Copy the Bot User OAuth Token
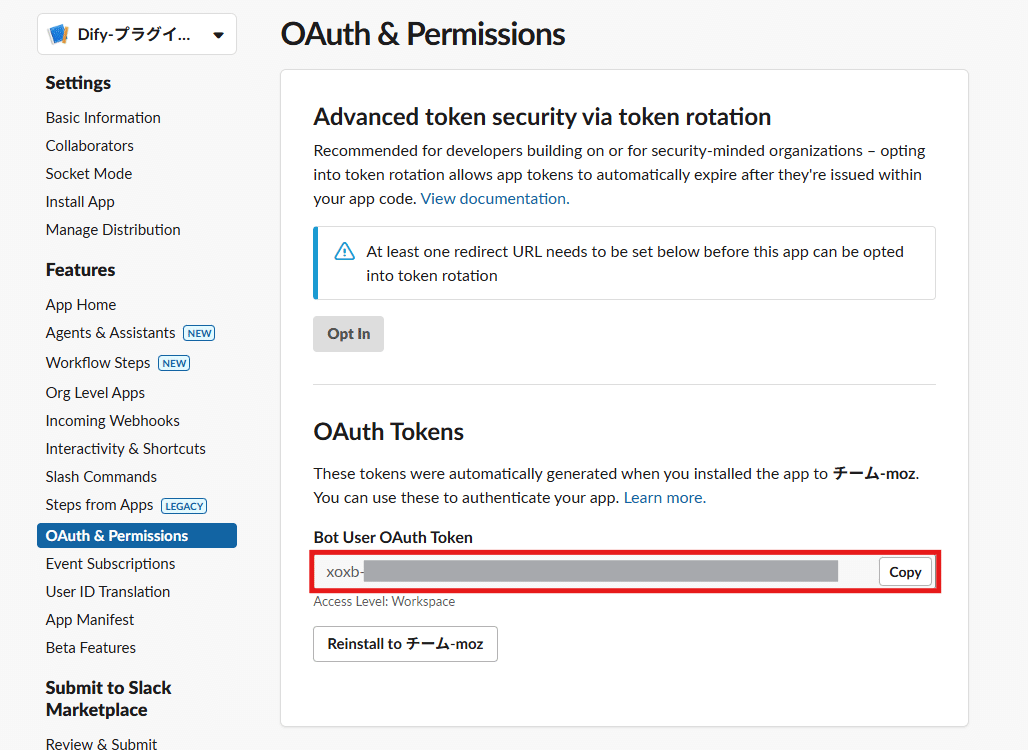Viewport: 1028px width, 750px height. [x=905, y=572]
